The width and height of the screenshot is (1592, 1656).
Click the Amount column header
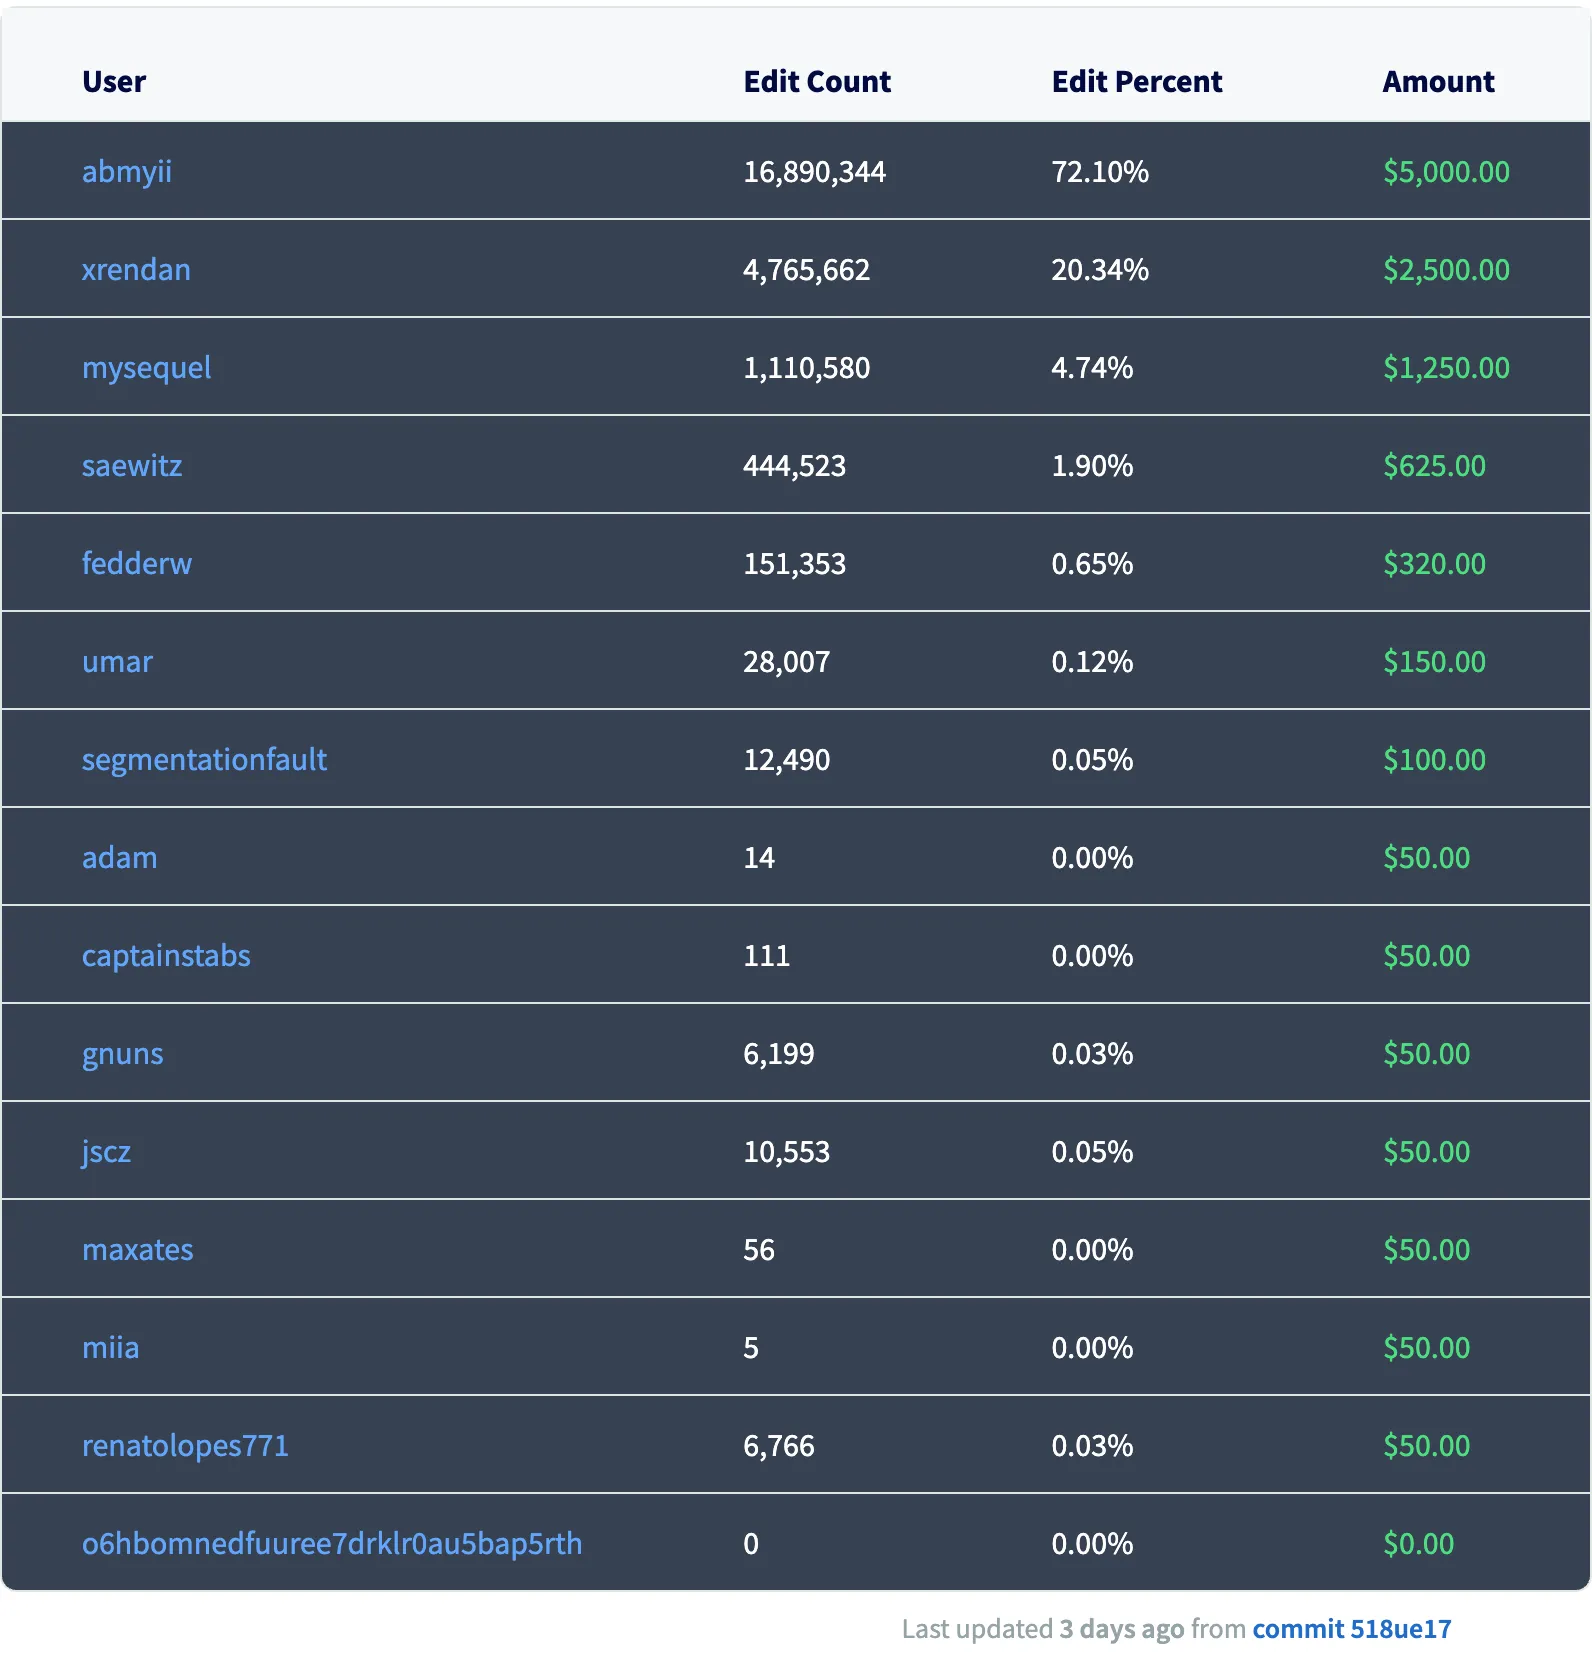(x=1438, y=82)
